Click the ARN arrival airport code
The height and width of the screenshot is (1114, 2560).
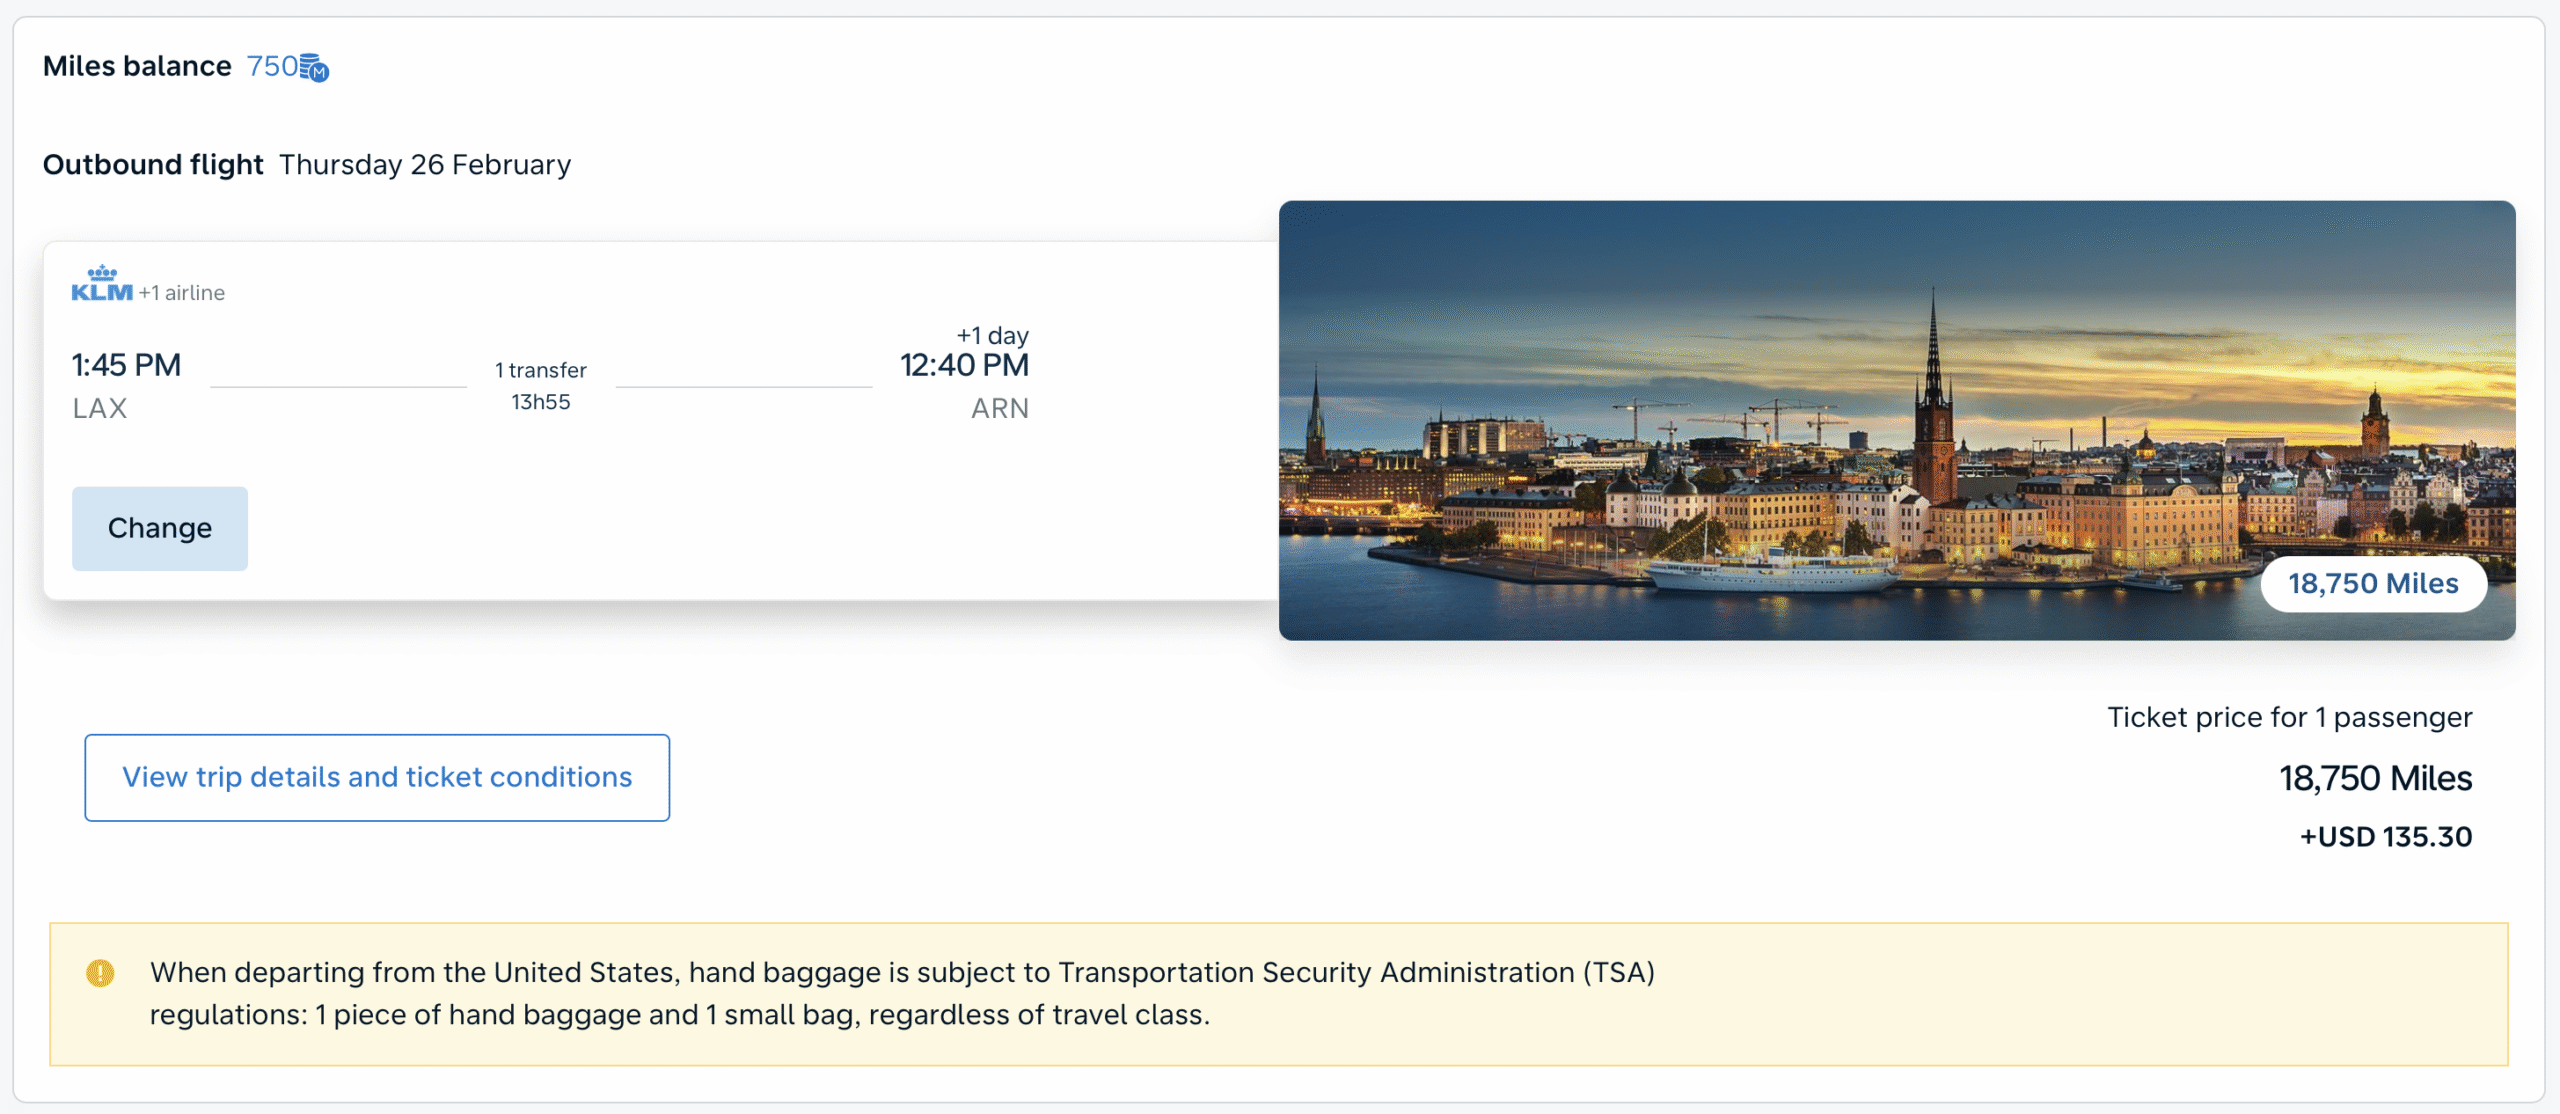click(999, 408)
